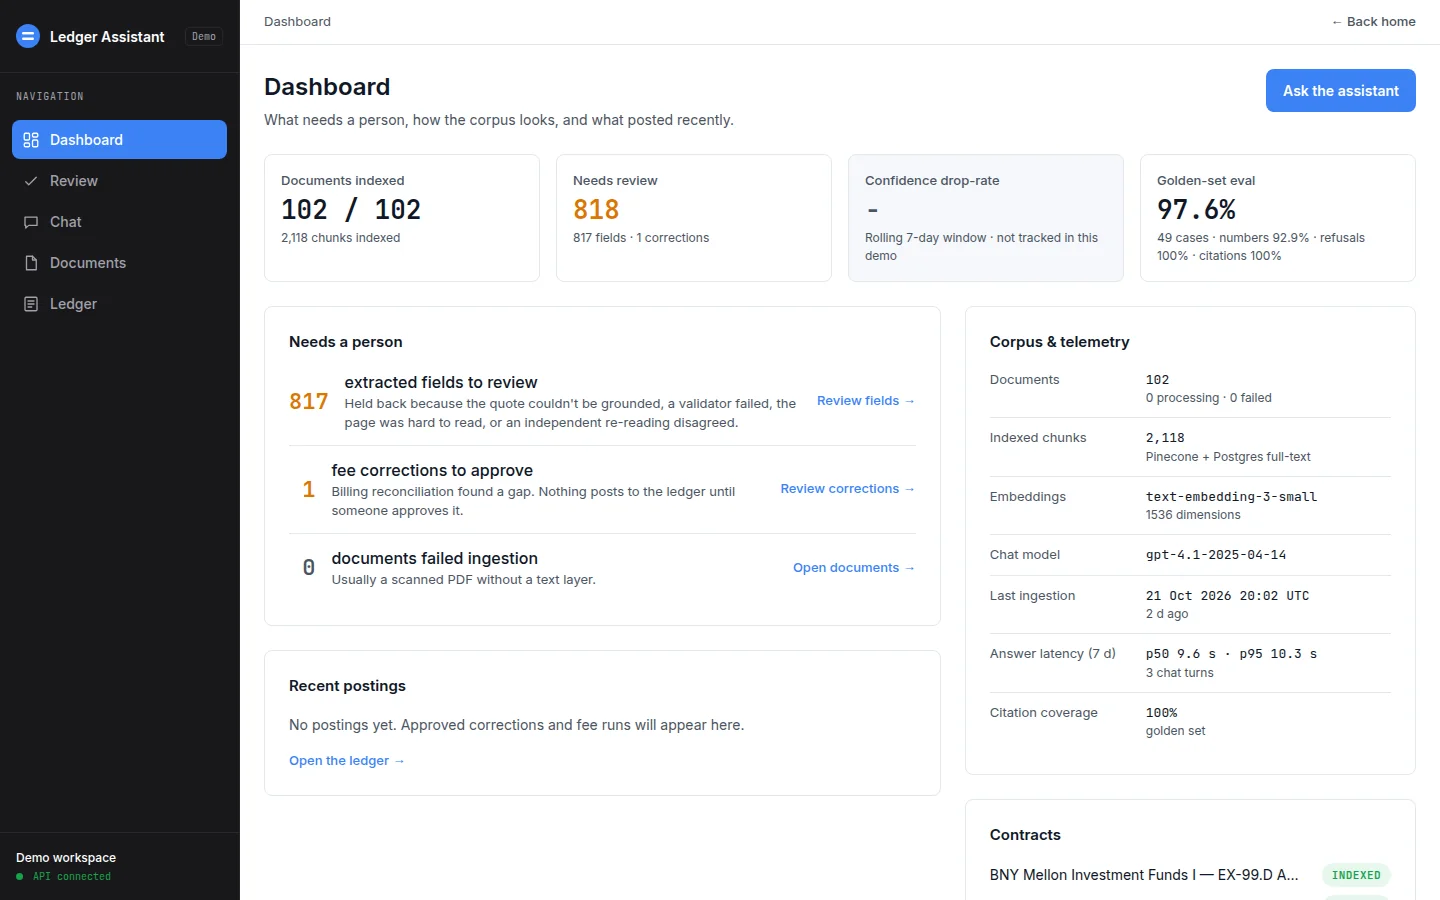Select the Golden-set eval 97.6% card
1440x900 pixels.
(1278, 218)
